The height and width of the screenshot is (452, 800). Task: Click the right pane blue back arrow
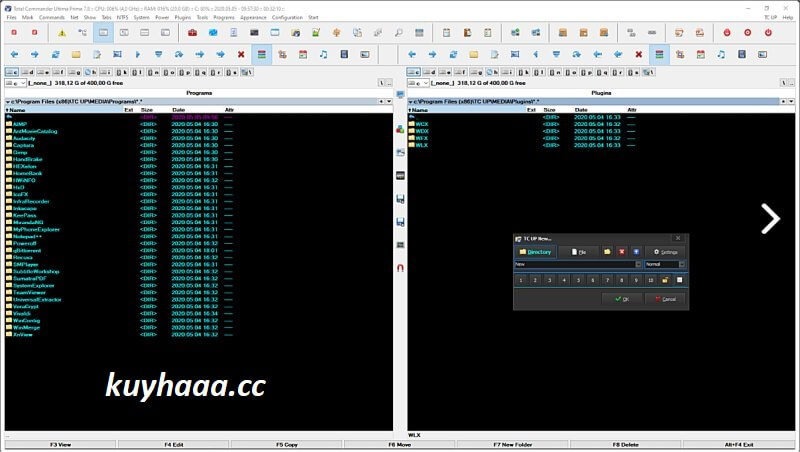coord(412,54)
